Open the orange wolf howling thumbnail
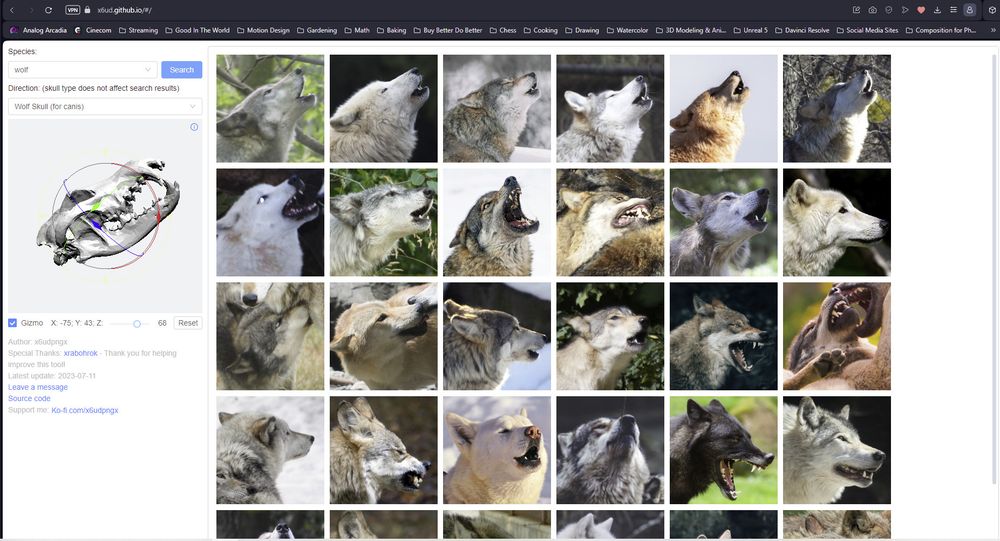The image size is (1000, 541). 723,108
